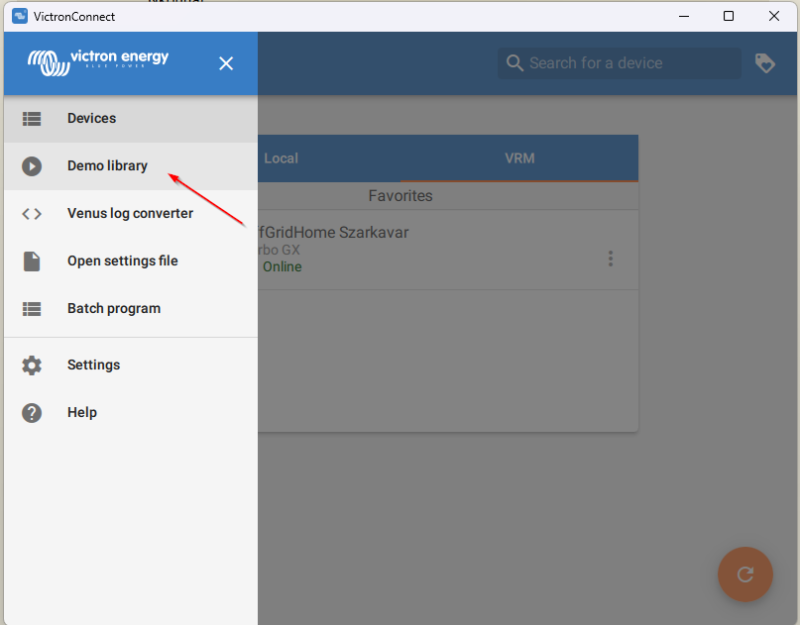Screen dimensions: 800x625
Task: Open the Devices menu entry
Action: click(x=131, y=118)
